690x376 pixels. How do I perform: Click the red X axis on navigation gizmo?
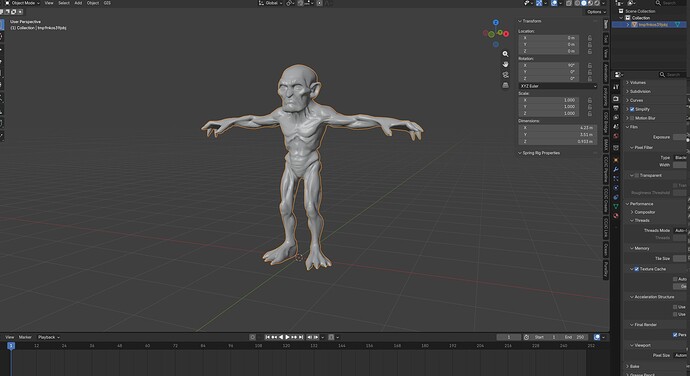point(506,33)
